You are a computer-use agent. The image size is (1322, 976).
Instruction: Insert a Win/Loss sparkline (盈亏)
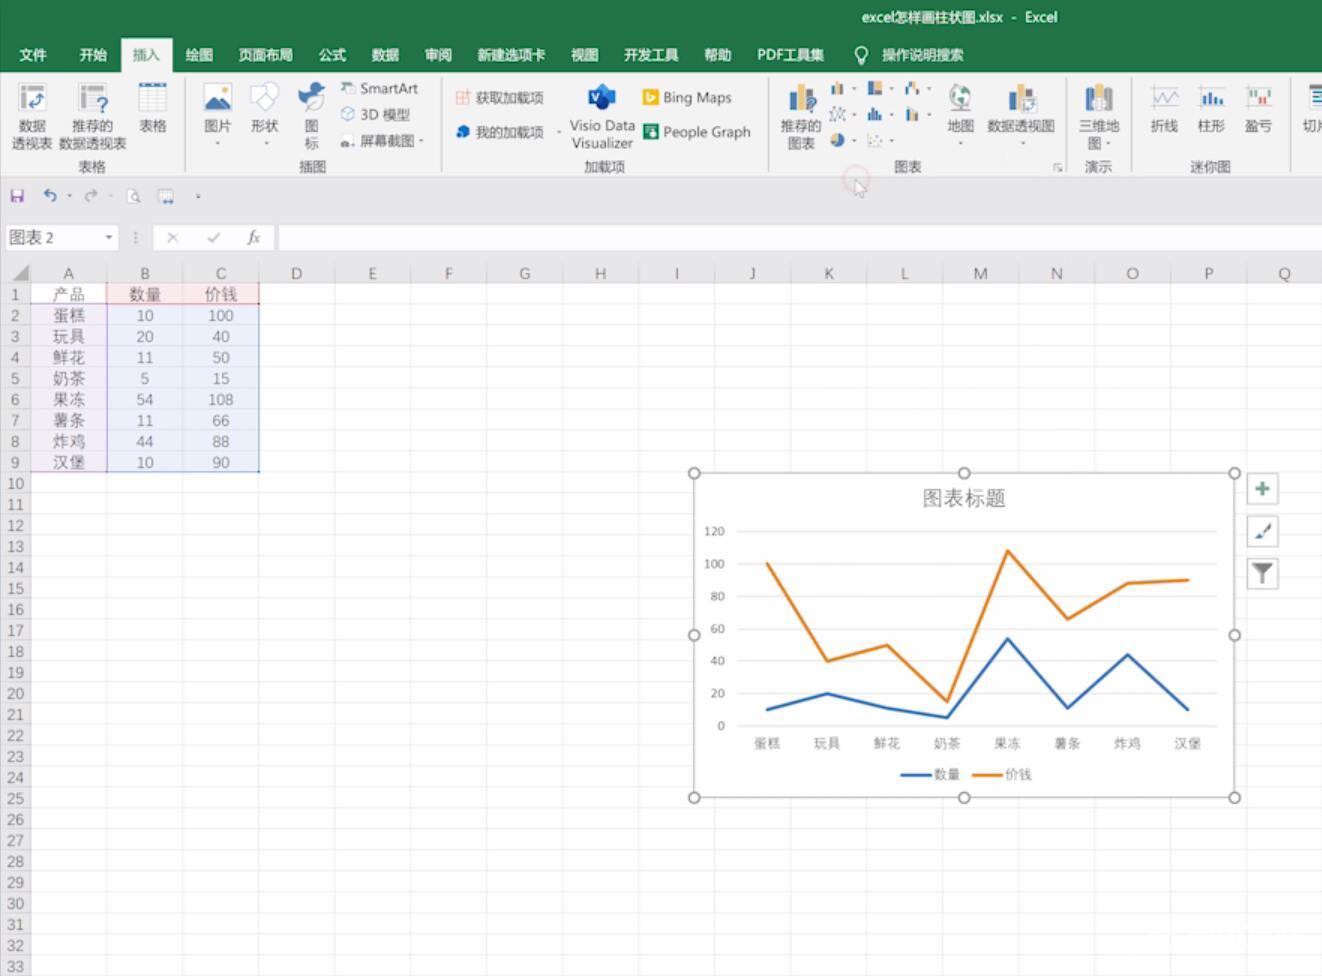coord(1258,109)
